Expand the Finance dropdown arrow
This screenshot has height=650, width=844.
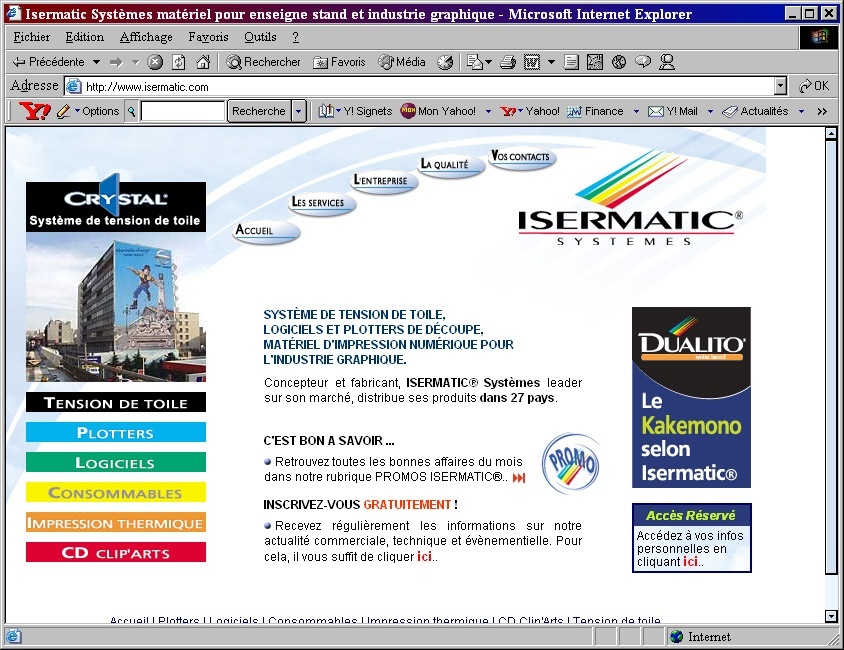click(x=636, y=111)
